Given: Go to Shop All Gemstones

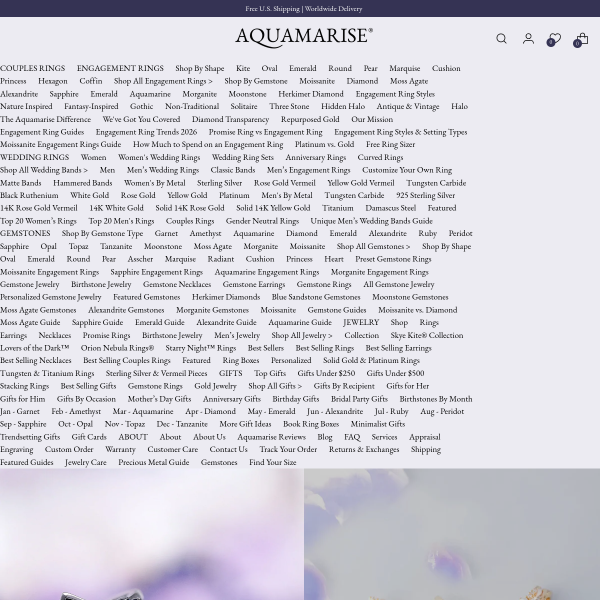Looking at the screenshot, I should [x=373, y=246].
